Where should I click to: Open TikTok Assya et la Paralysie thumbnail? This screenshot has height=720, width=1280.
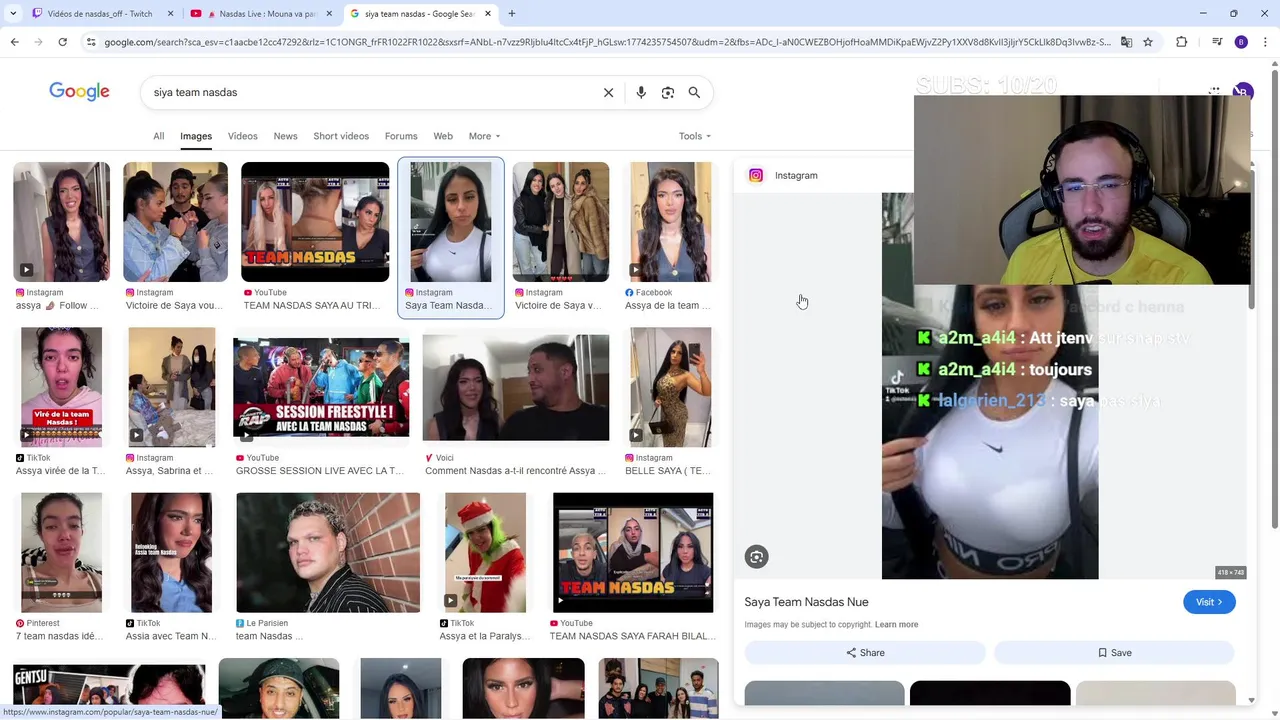[x=485, y=552]
